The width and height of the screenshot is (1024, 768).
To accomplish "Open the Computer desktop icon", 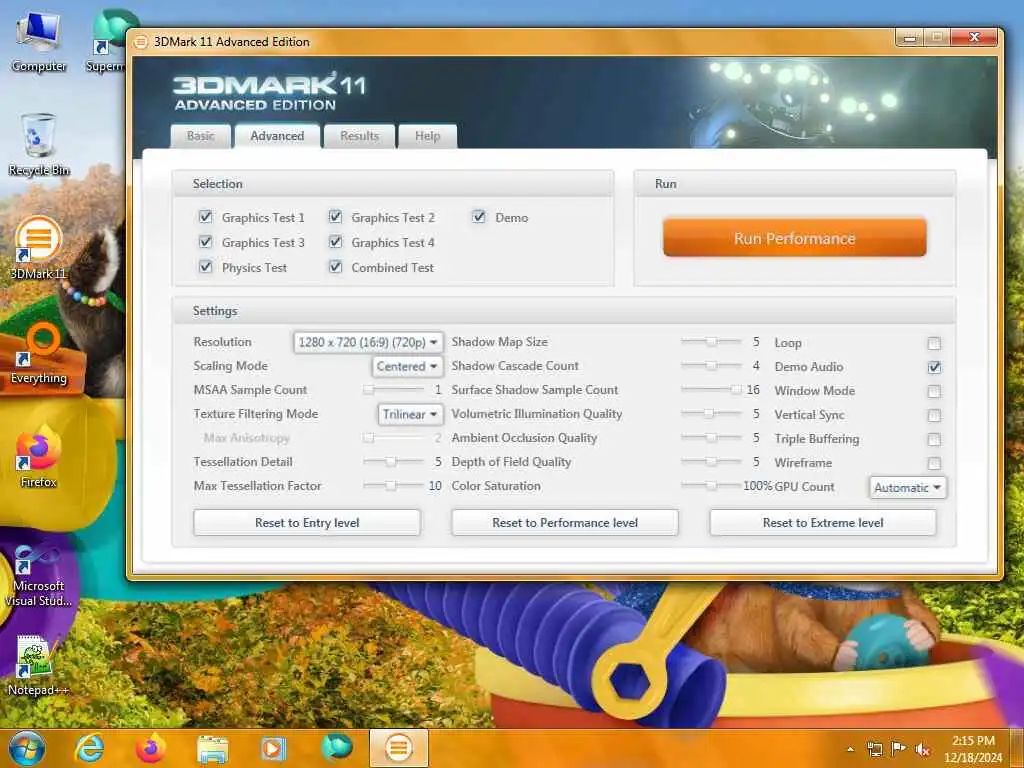I will [39, 43].
